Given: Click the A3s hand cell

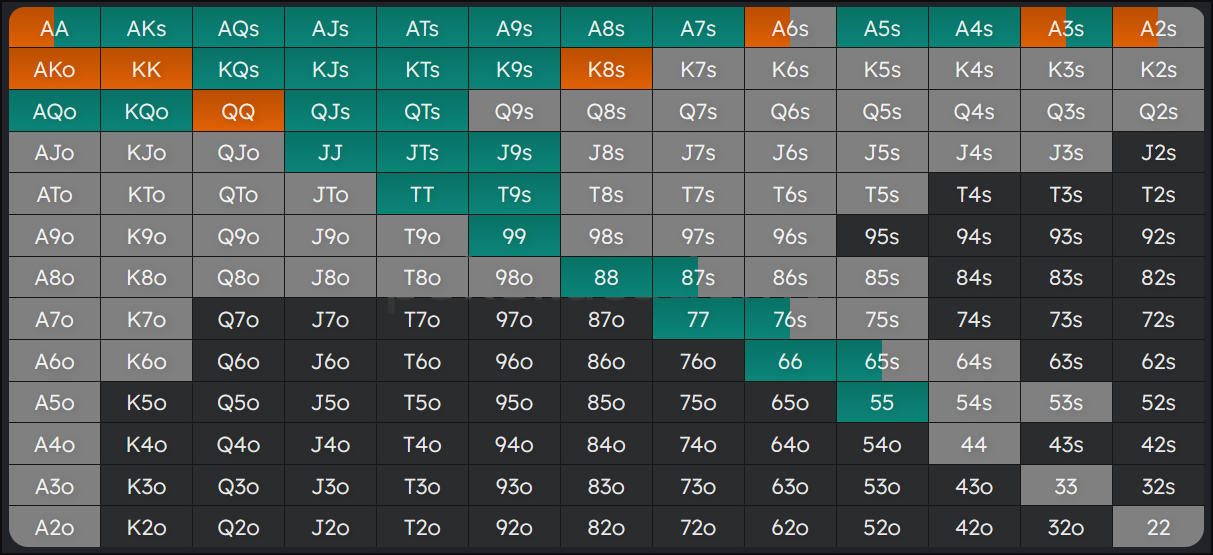Looking at the screenshot, I should click(x=1066, y=28).
